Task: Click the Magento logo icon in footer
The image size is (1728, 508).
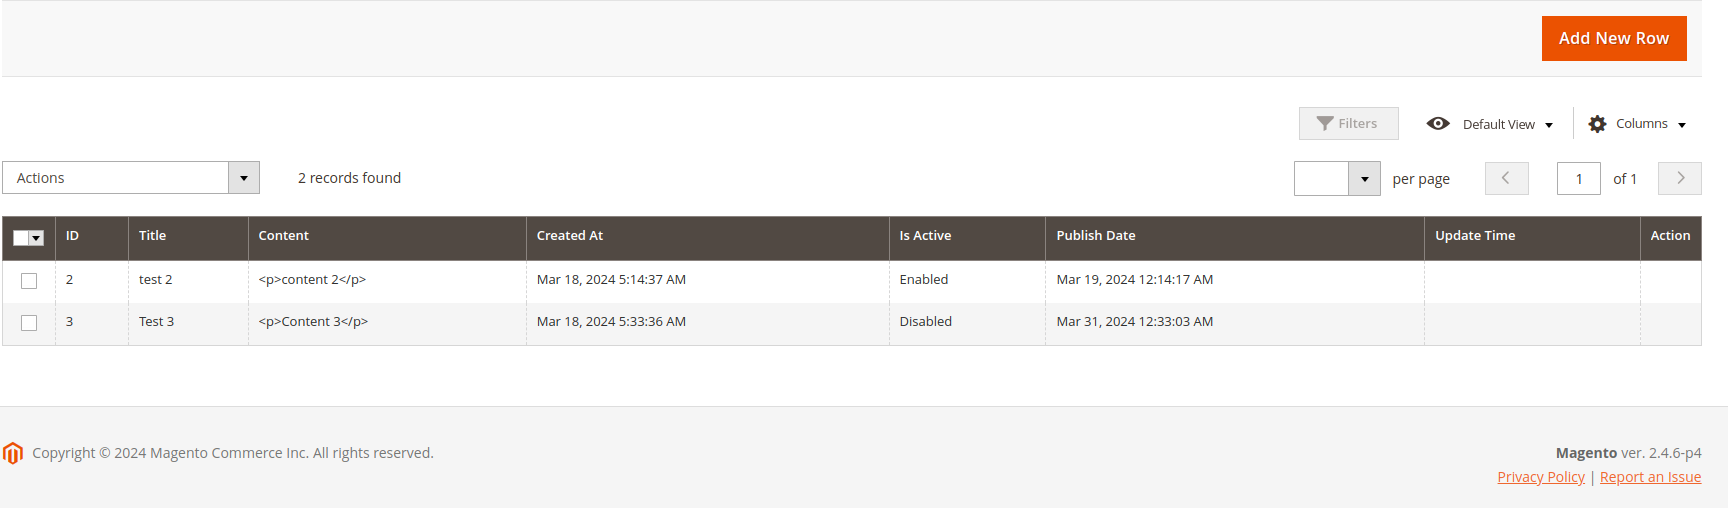Action: (x=13, y=453)
